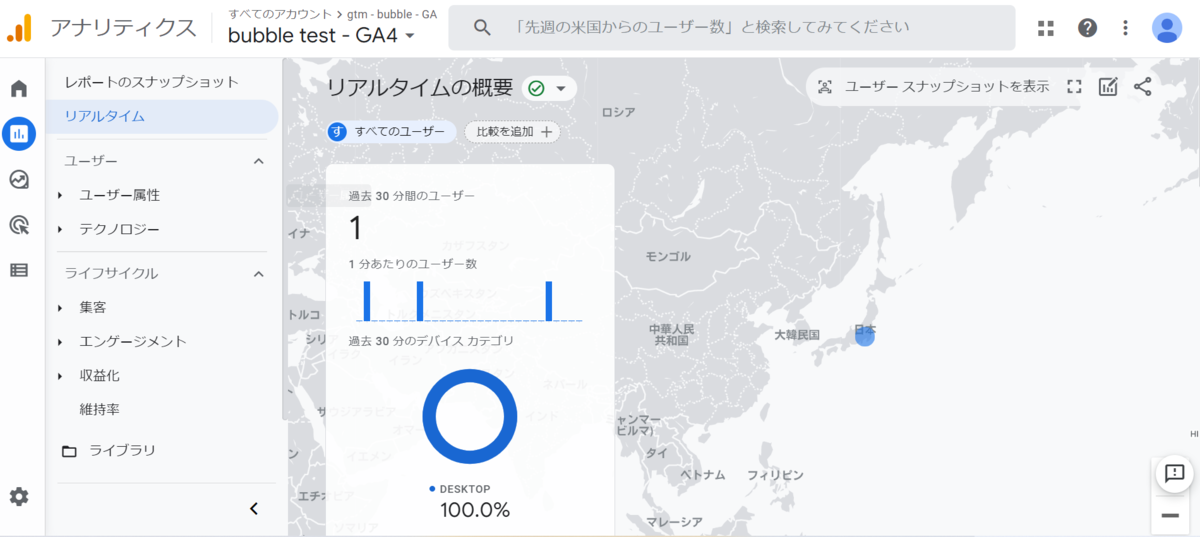Click 過去 30 分のデバイス カテゴリ label
Image resolution: width=1200 pixels, height=537 pixels.
pyautogui.click(x=431, y=341)
